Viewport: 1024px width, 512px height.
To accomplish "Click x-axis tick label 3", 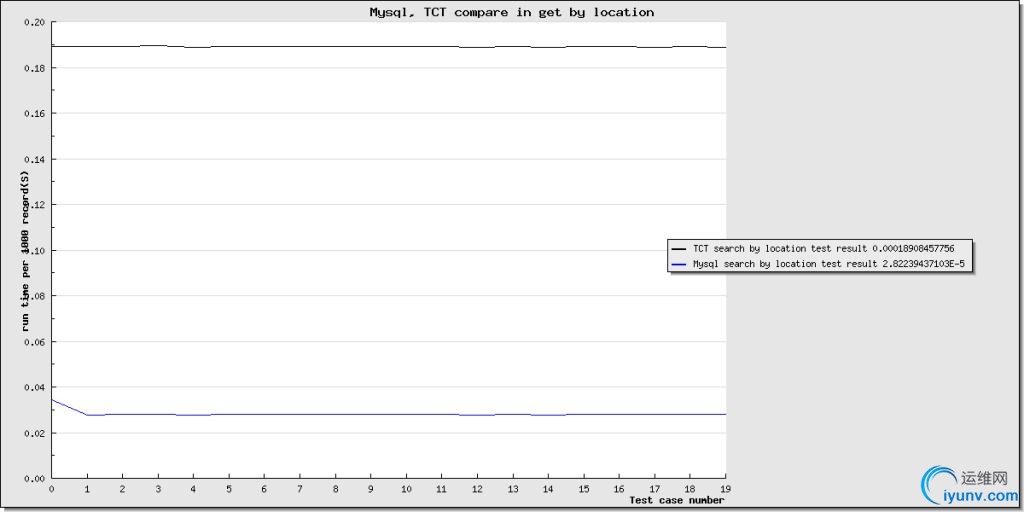I will click(158, 488).
